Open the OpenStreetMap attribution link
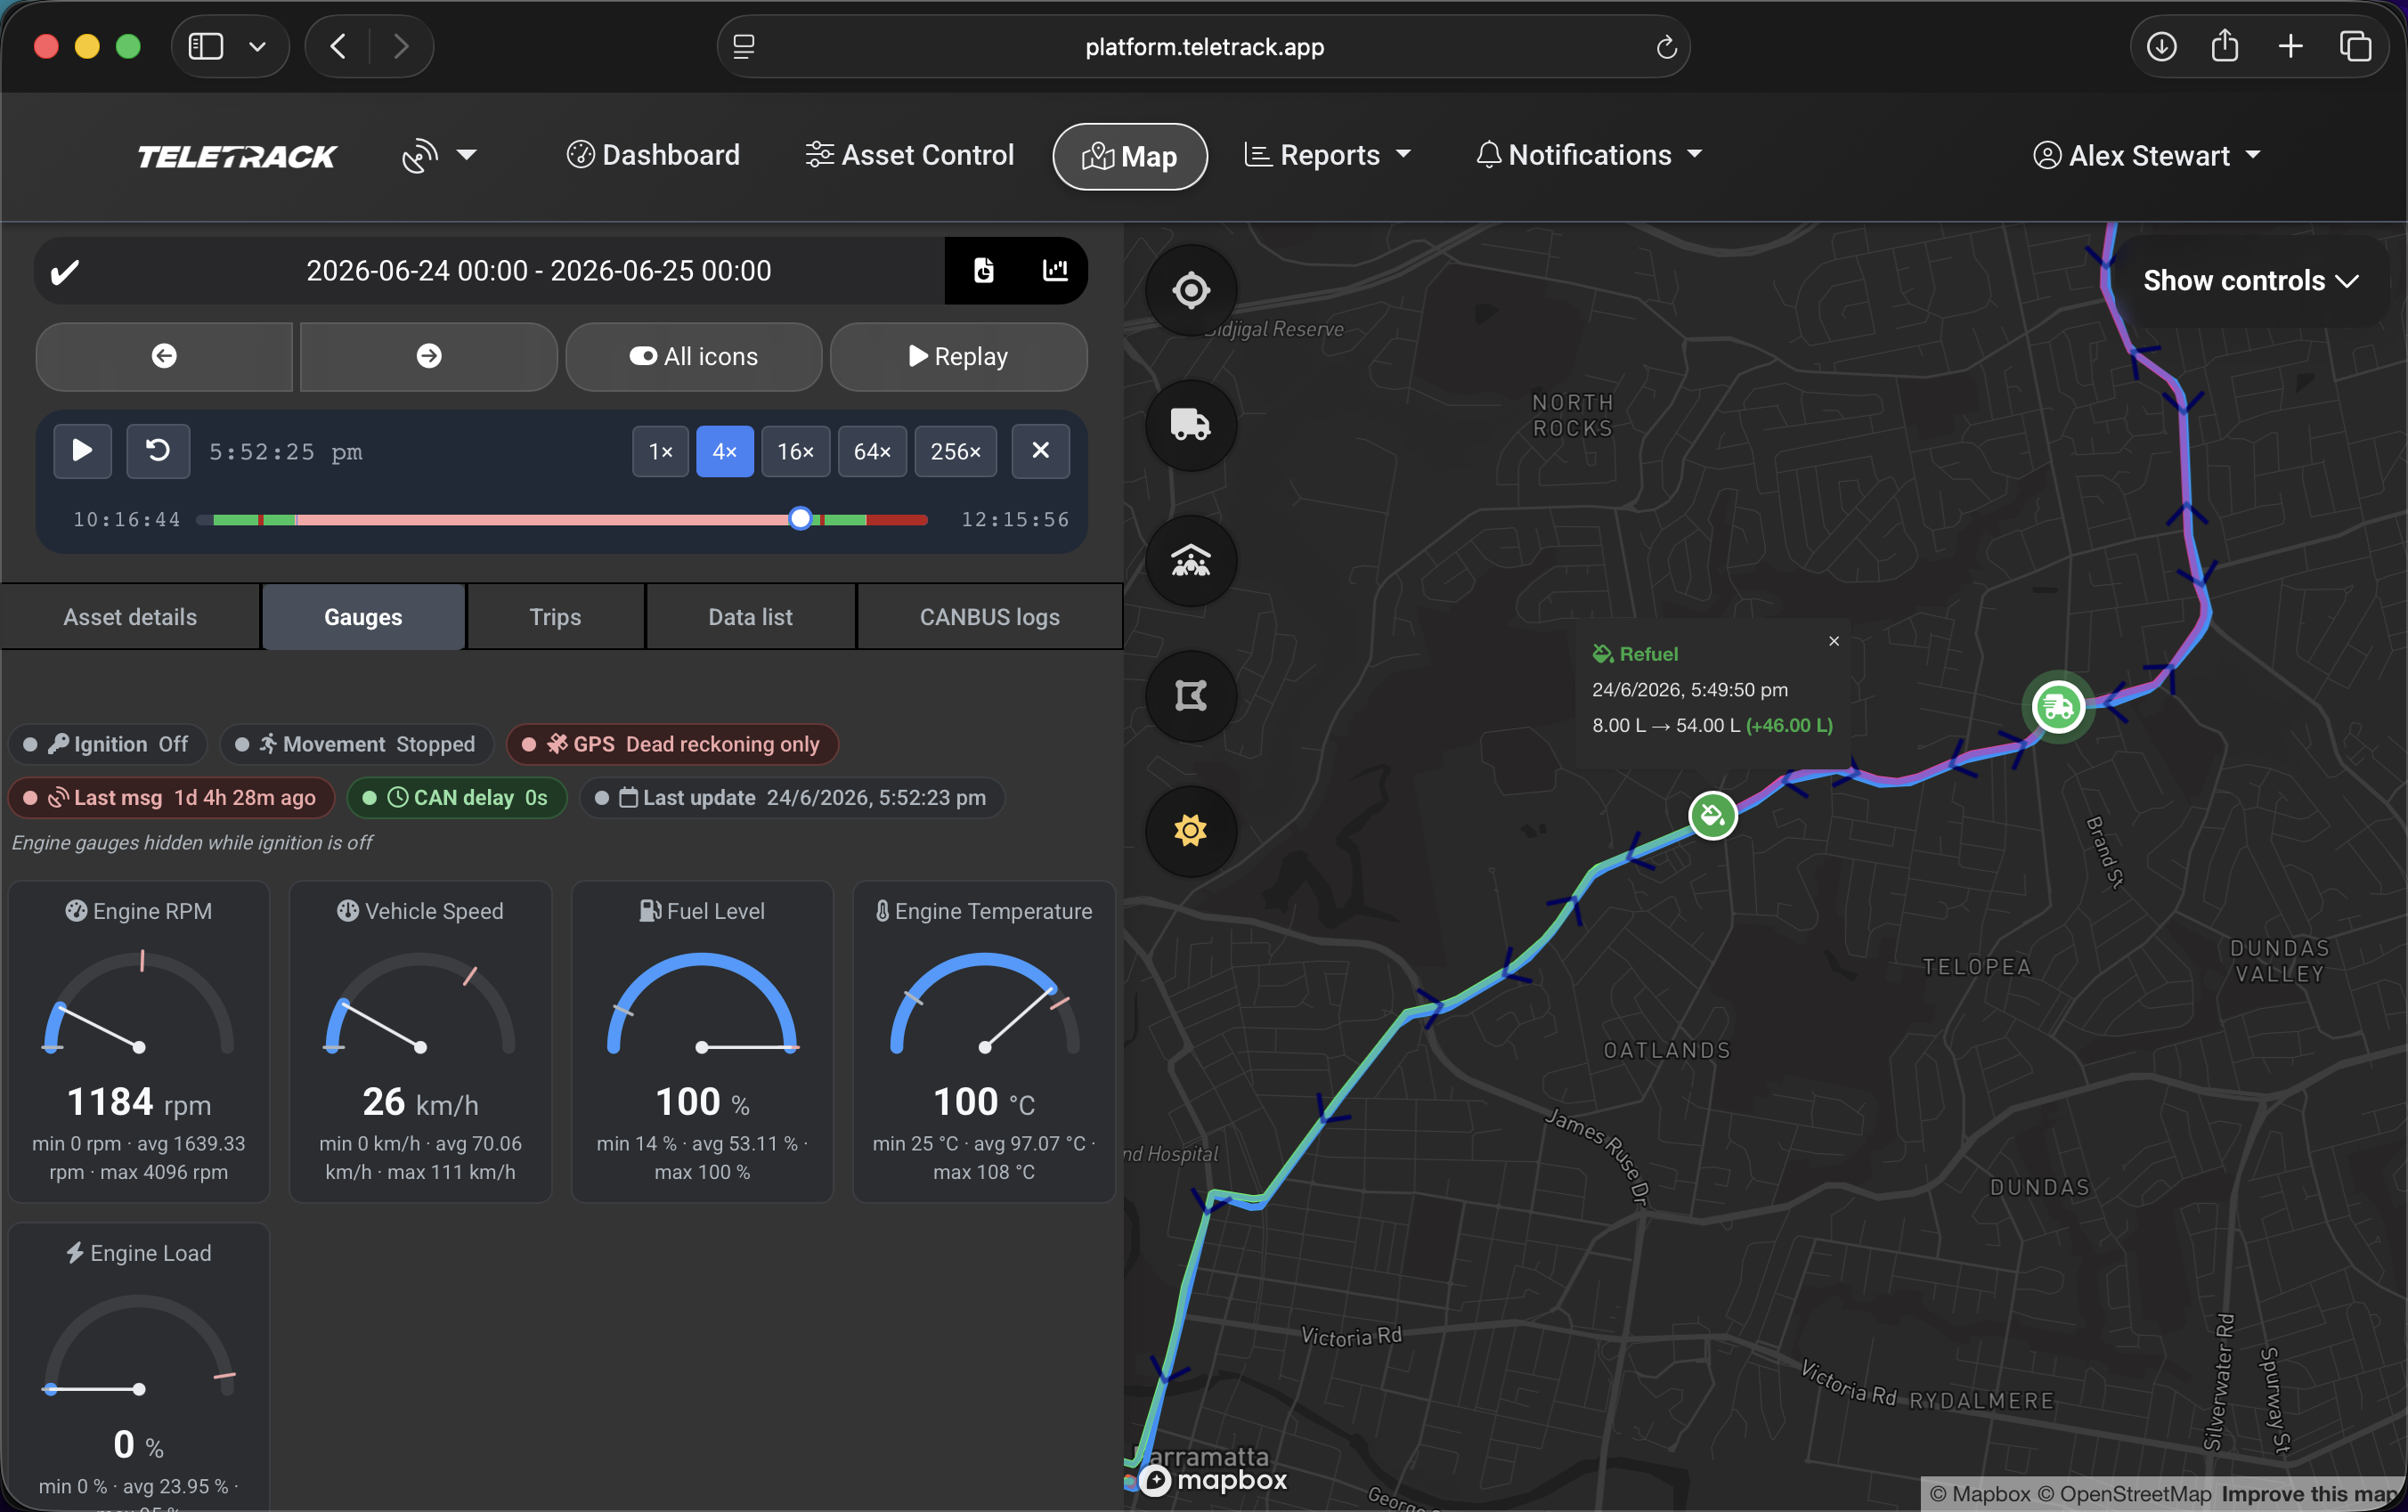Screen dimensions: 2408x1512 [2124, 1494]
